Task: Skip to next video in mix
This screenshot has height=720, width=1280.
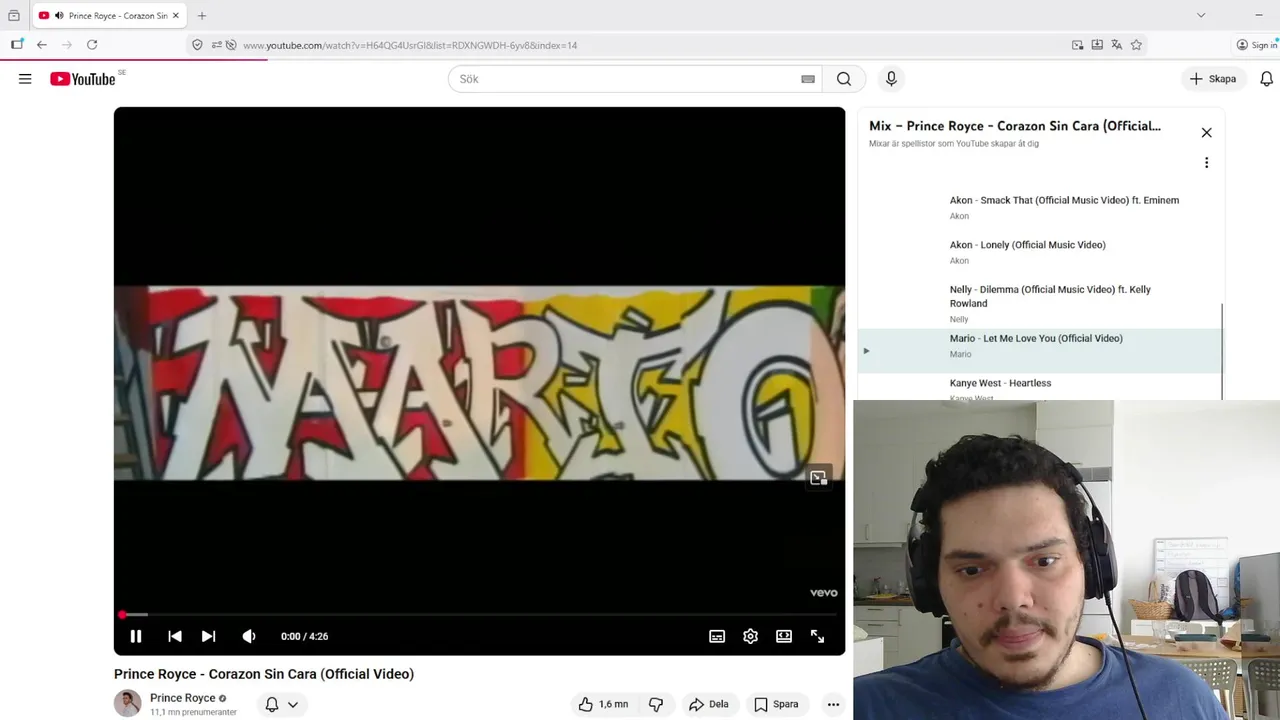Action: (208, 636)
